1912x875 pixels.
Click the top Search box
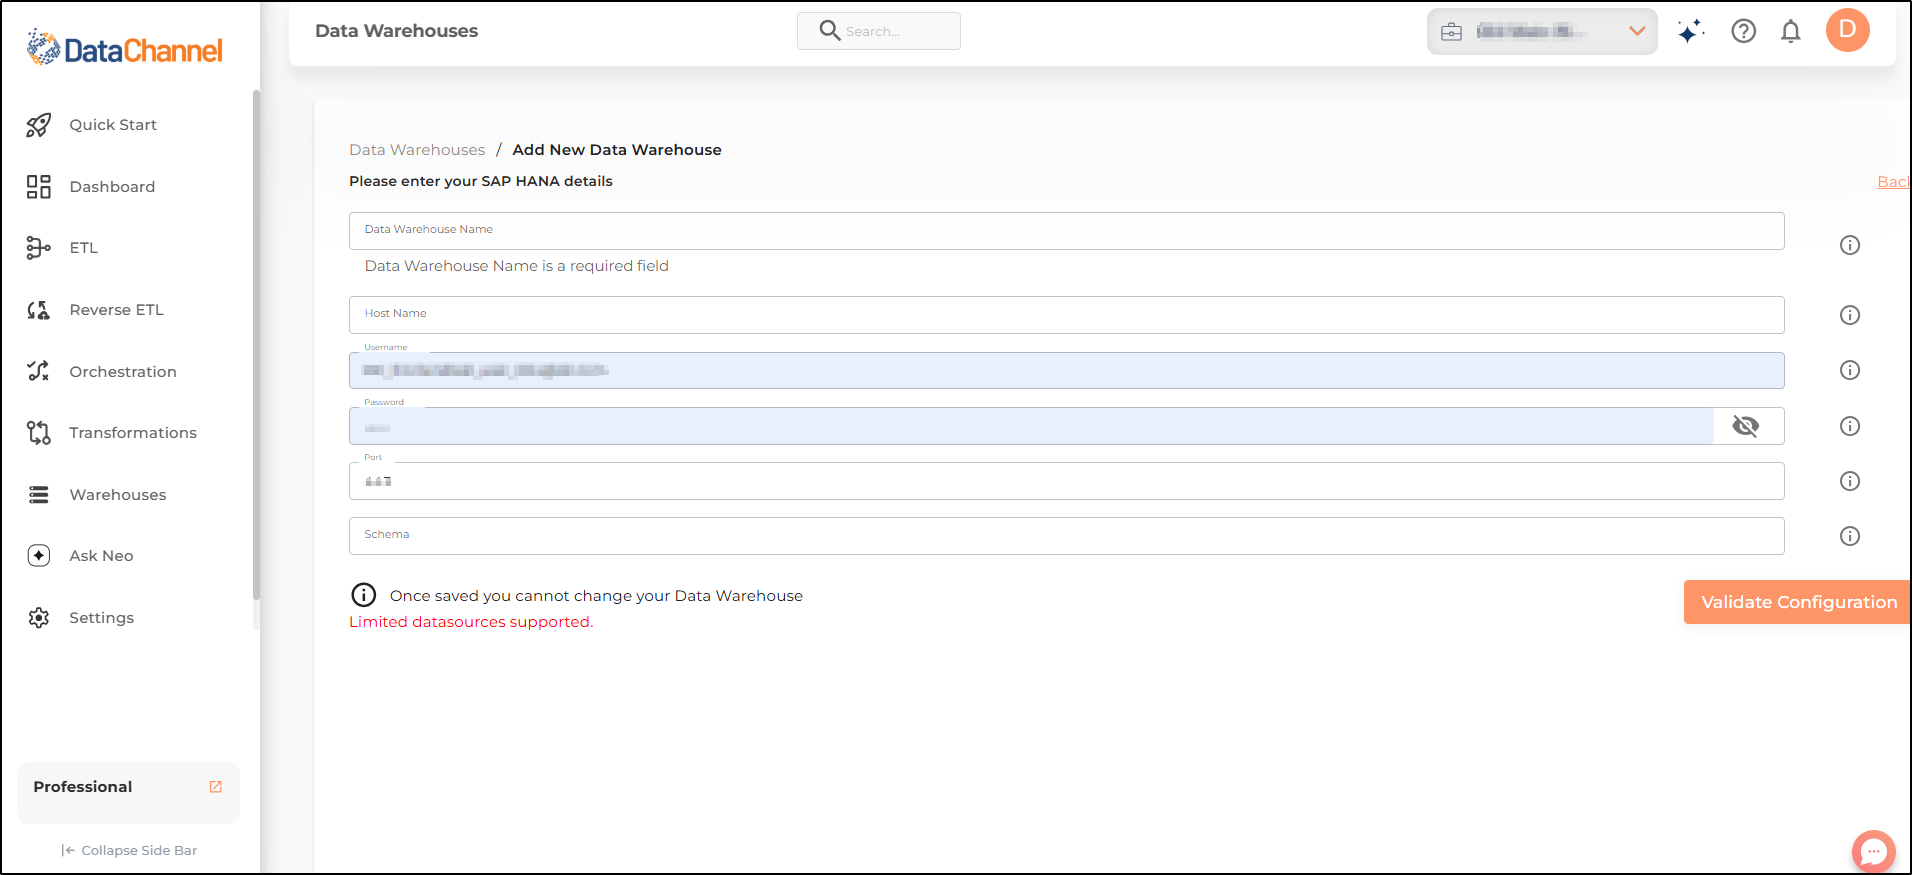(879, 31)
